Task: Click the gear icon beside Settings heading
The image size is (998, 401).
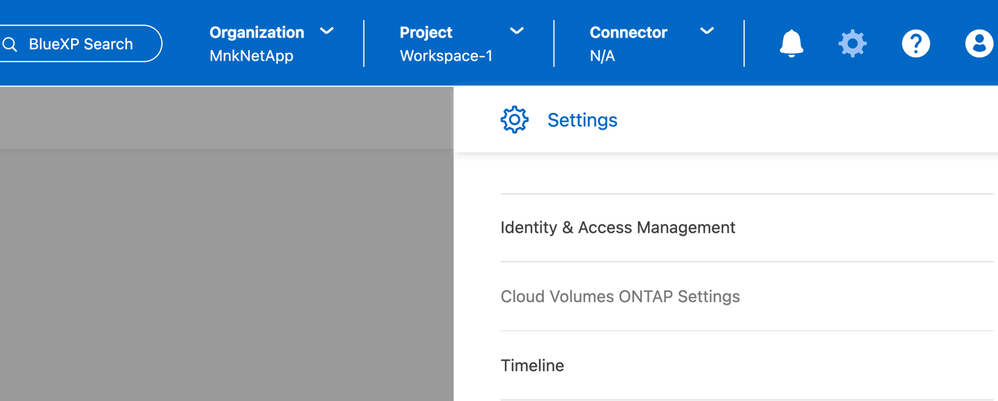Action: click(514, 120)
